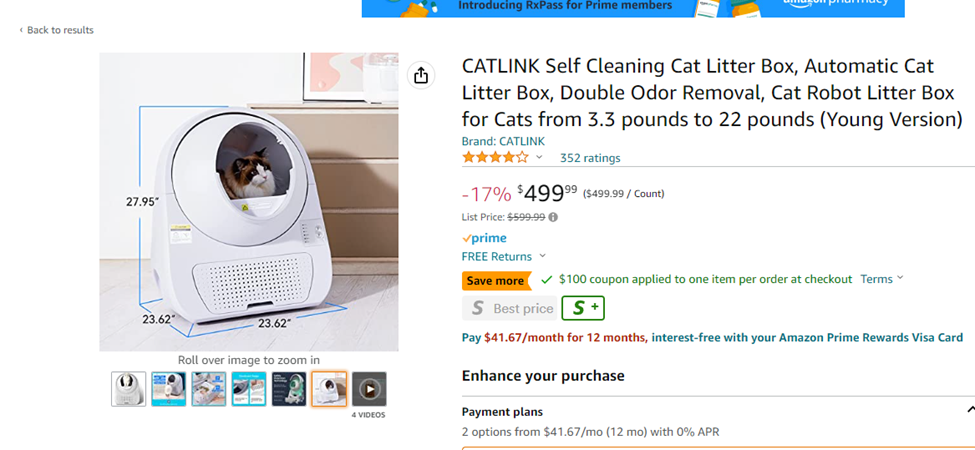975x450 pixels.
Task: Open the Brand: CATLINK link
Action: click(x=503, y=142)
